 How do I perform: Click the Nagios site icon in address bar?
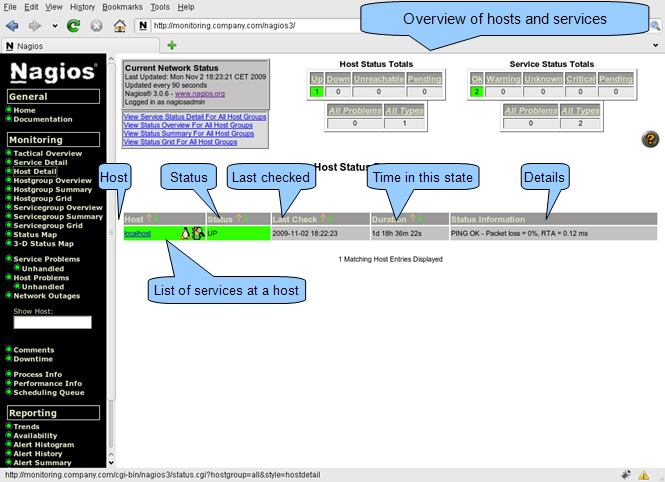point(143,25)
